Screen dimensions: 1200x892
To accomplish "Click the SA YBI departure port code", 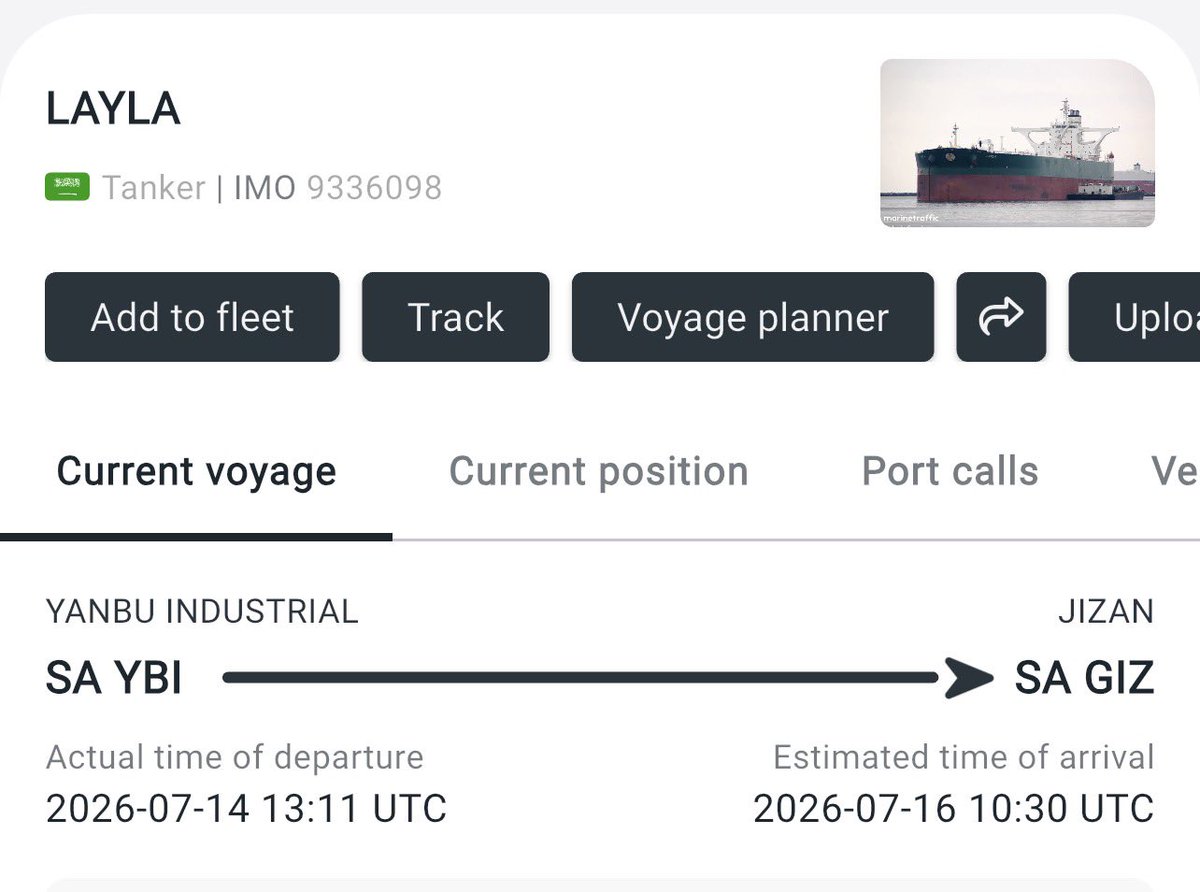I will (x=114, y=679).
